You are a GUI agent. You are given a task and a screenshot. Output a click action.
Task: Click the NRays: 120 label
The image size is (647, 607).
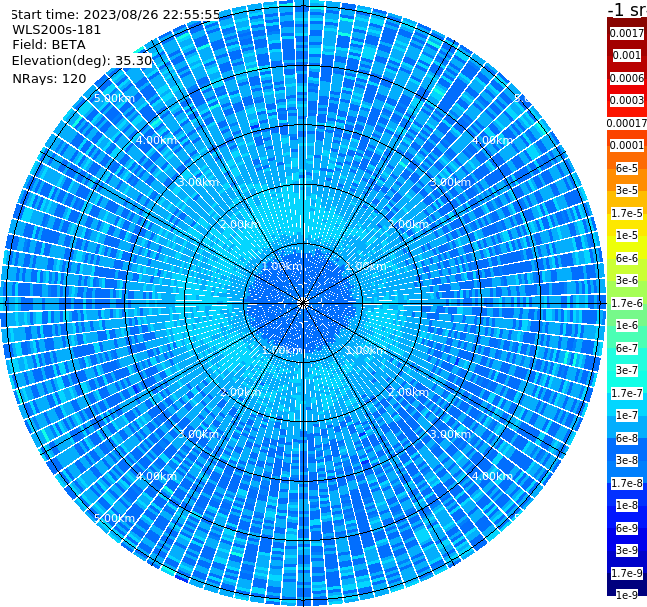(x=49, y=78)
